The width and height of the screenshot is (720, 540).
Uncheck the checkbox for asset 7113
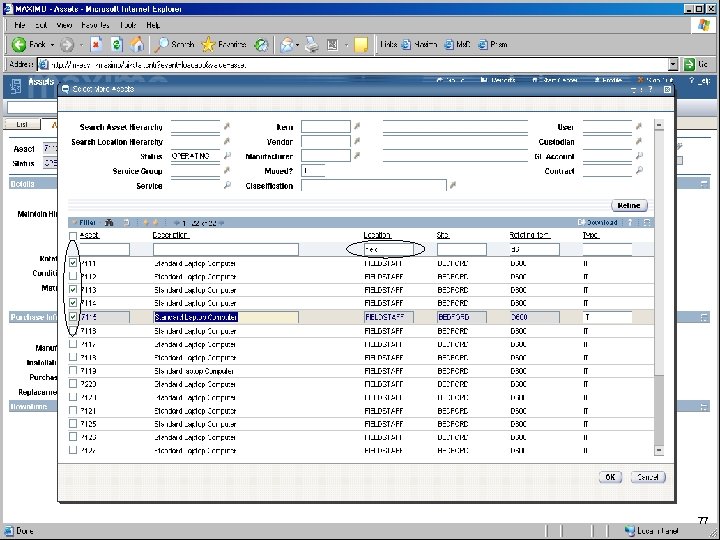pyautogui.click(x=73, y=290)
